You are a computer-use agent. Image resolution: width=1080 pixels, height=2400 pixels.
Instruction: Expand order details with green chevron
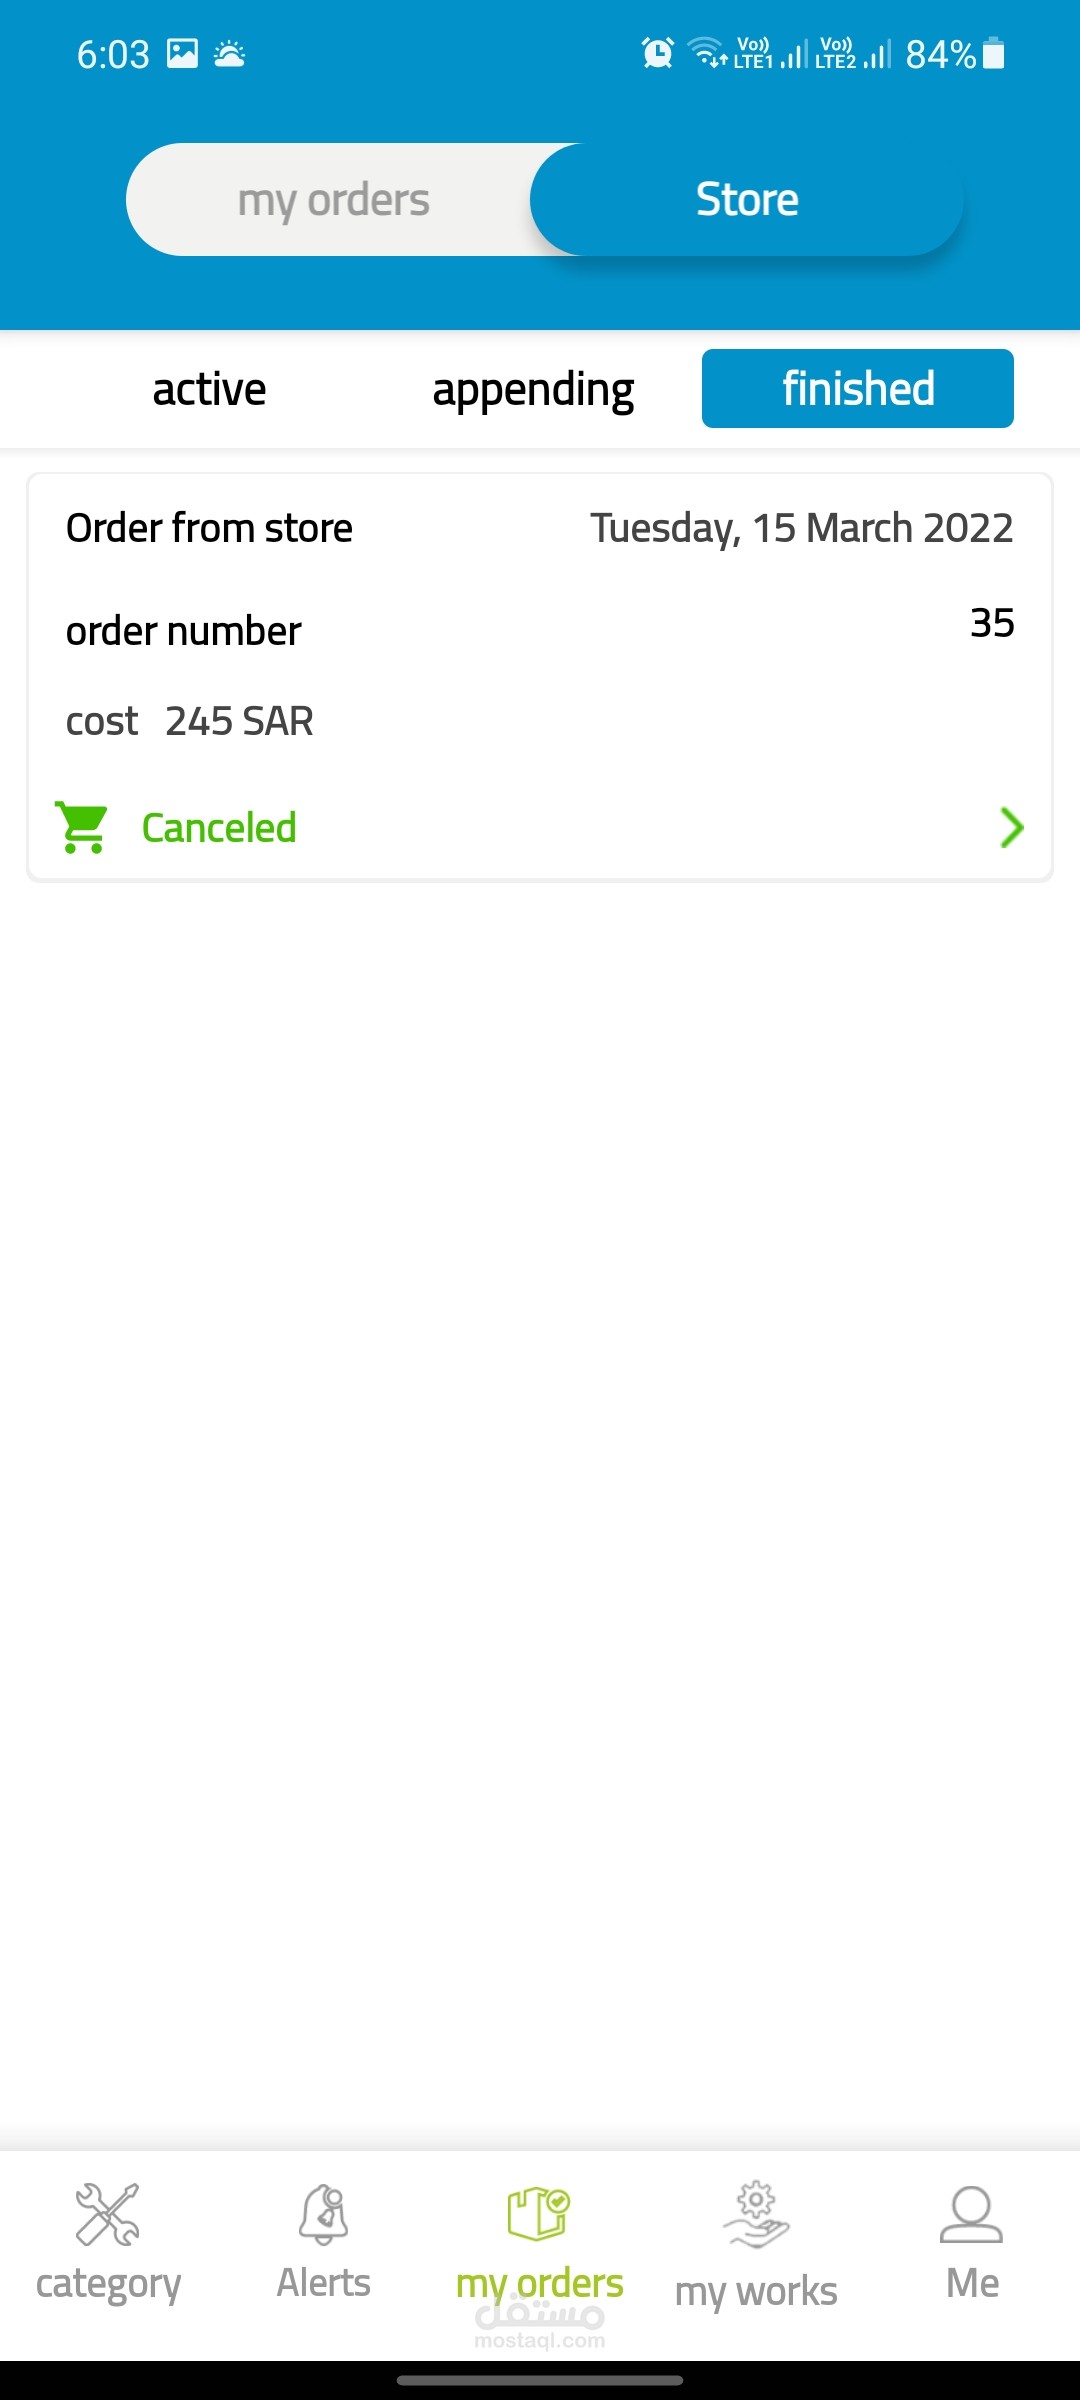point(1012,828)
